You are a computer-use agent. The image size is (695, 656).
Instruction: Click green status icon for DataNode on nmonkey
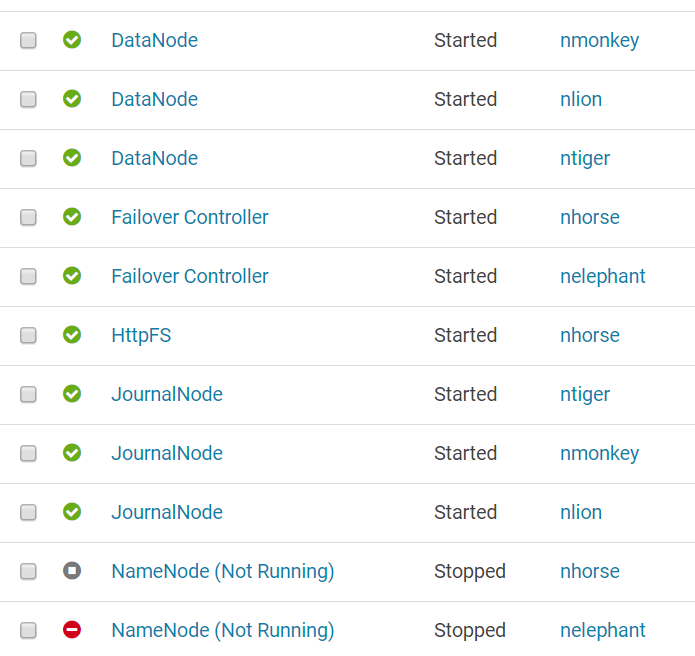(72, 40)
